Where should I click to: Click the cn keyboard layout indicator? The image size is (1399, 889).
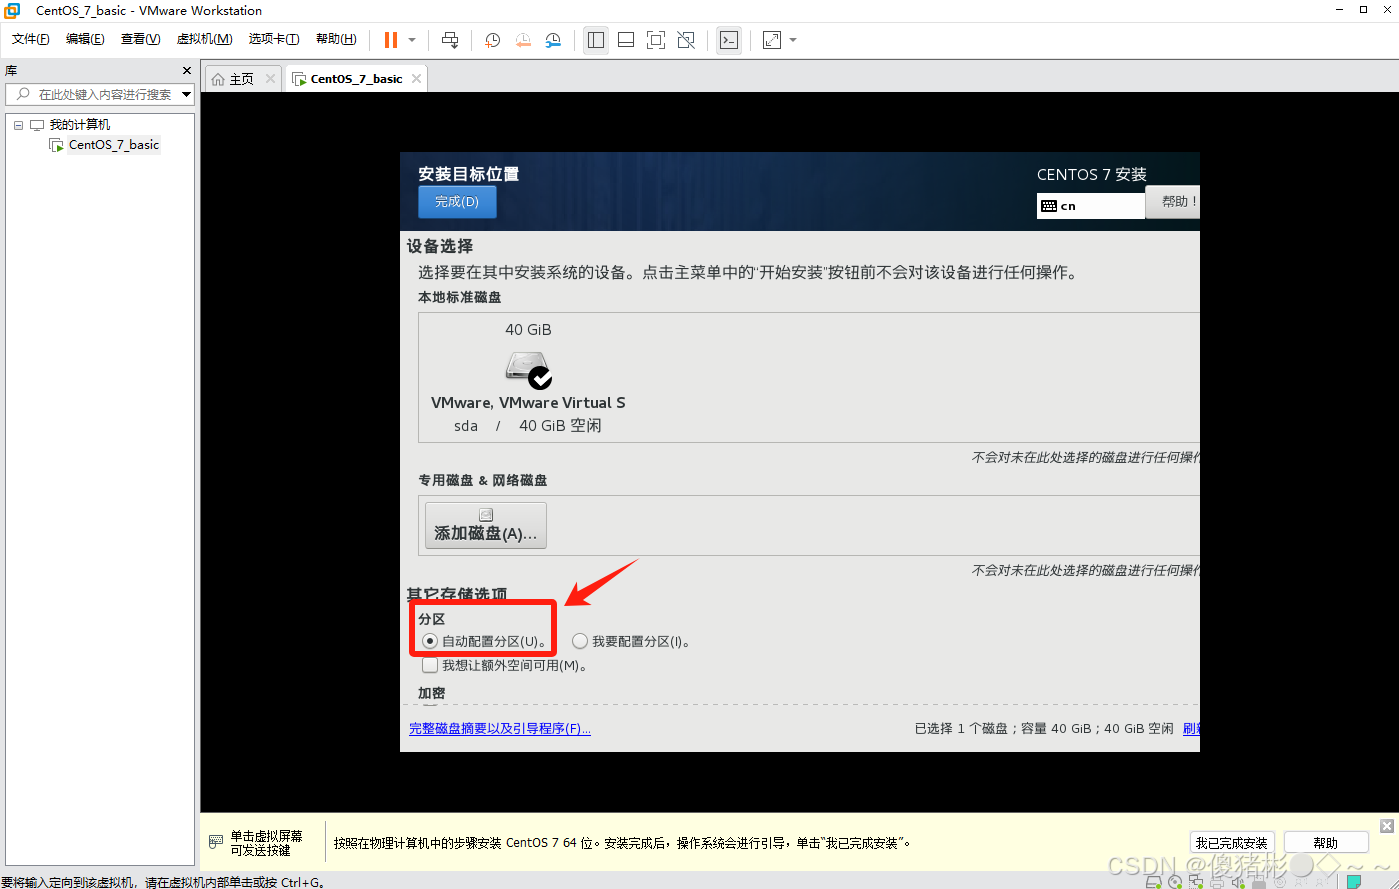tap(1090, 206)
